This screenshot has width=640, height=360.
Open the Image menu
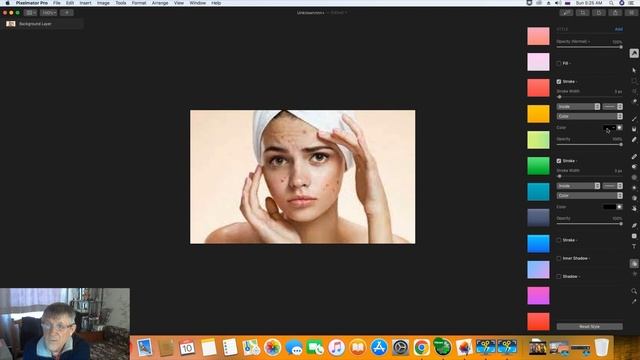coord(103,3)
